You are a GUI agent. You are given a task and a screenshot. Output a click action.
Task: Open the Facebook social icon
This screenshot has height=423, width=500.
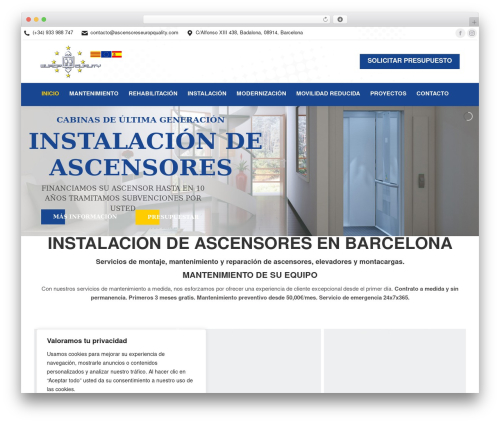pos(460,33)
